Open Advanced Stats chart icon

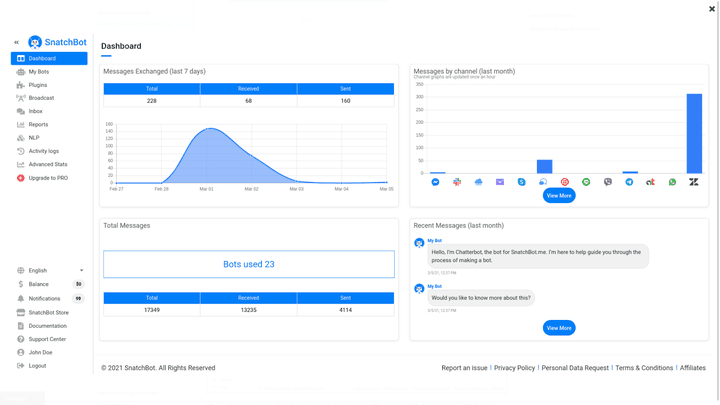(x=21, y=164)
